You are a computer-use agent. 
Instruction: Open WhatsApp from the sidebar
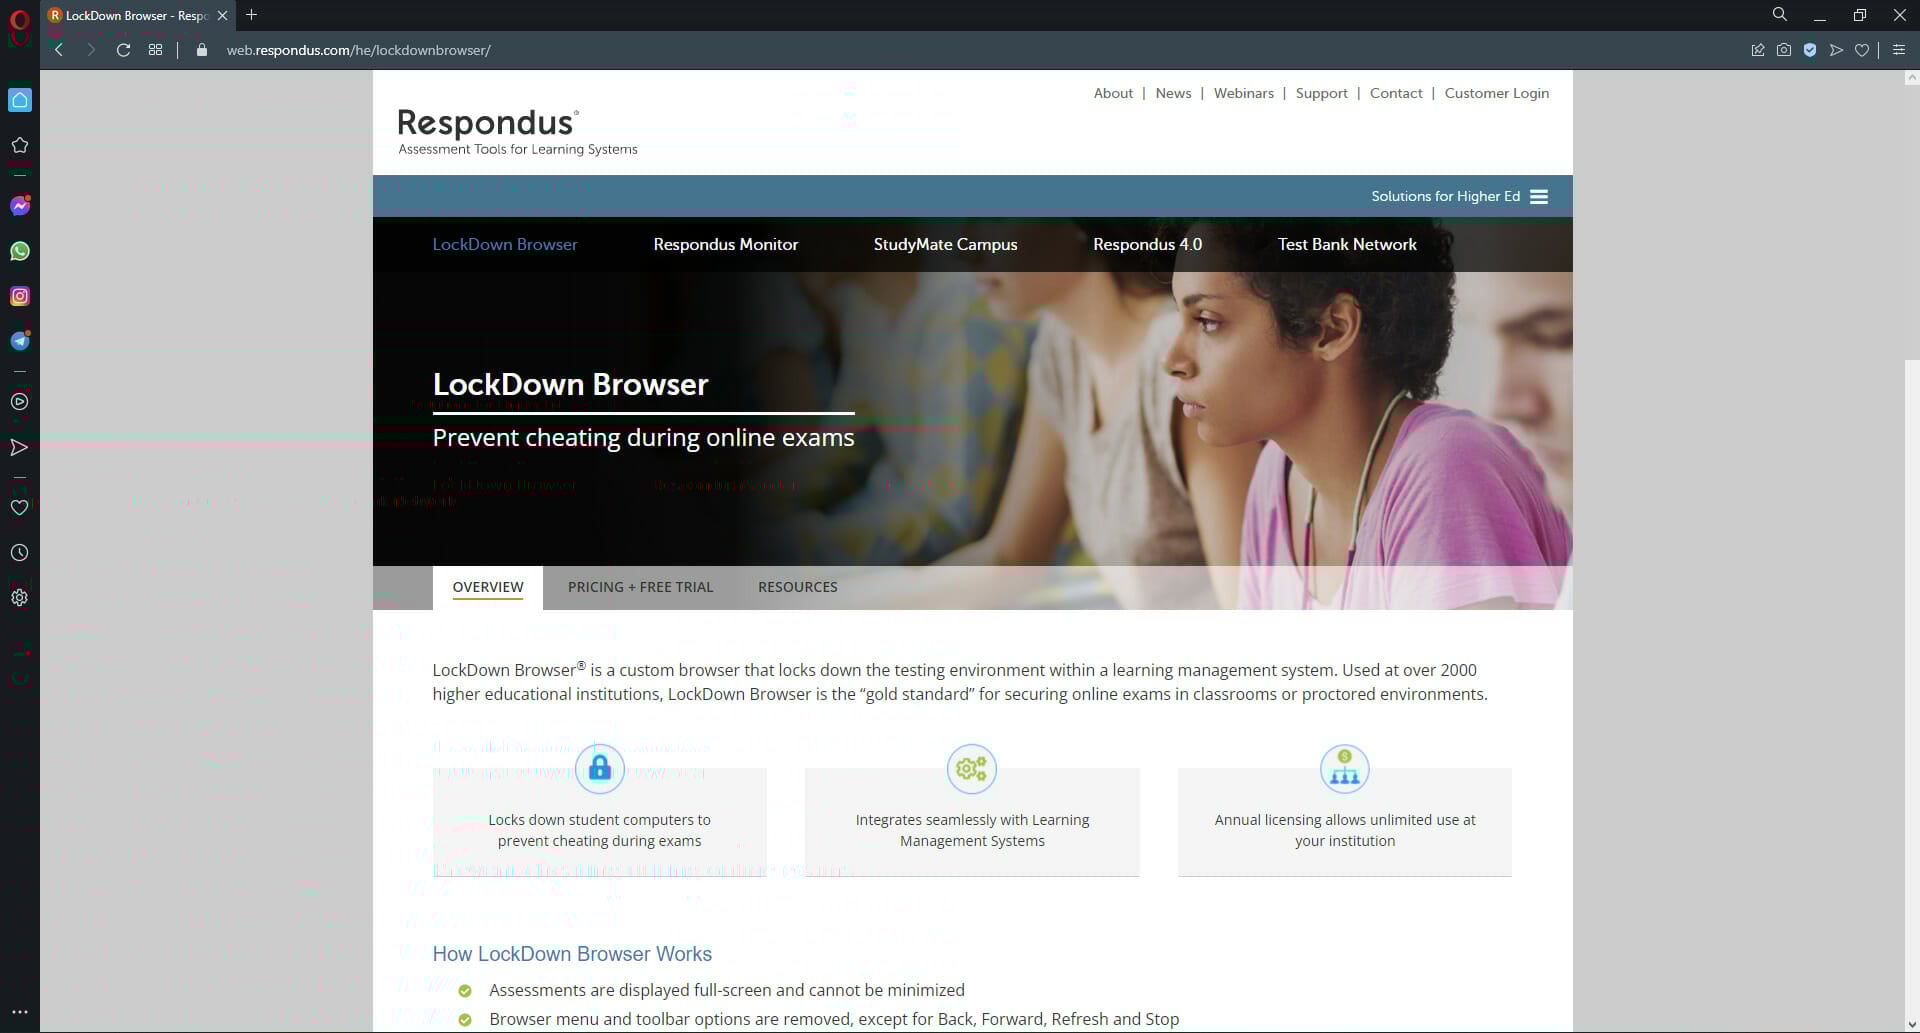click(x=20, y=251)
